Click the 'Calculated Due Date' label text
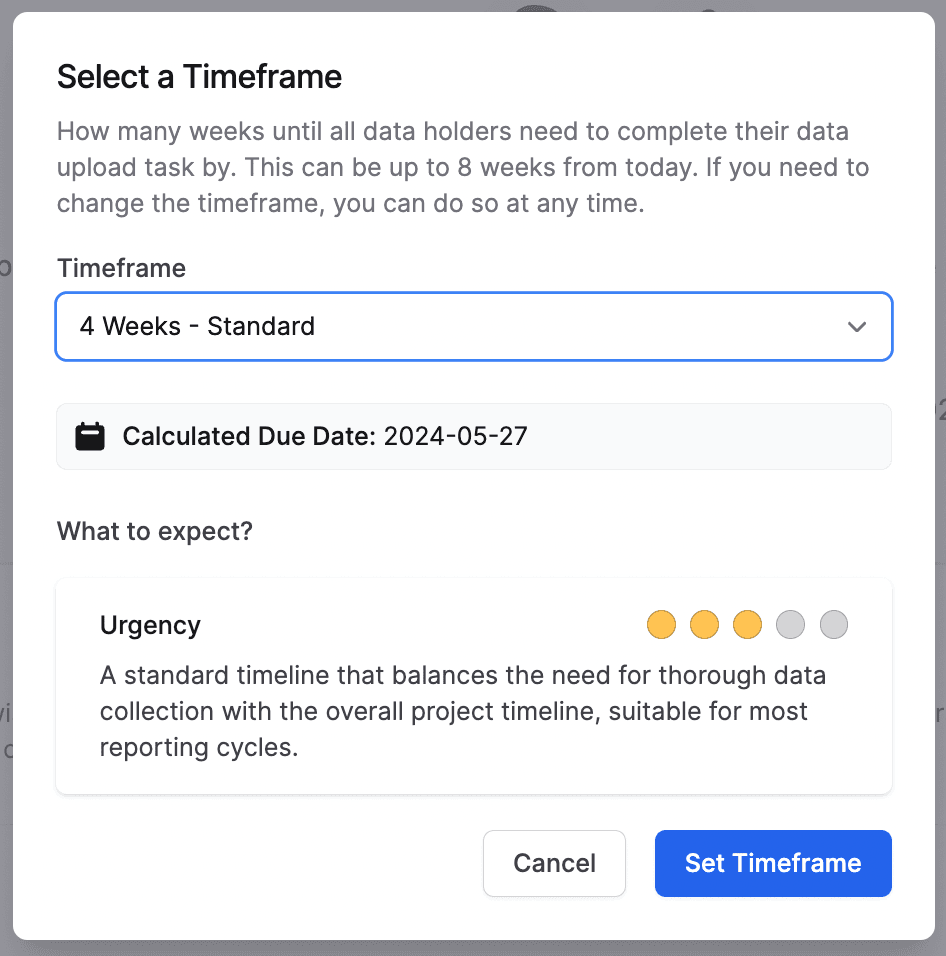 pos(249,436)
